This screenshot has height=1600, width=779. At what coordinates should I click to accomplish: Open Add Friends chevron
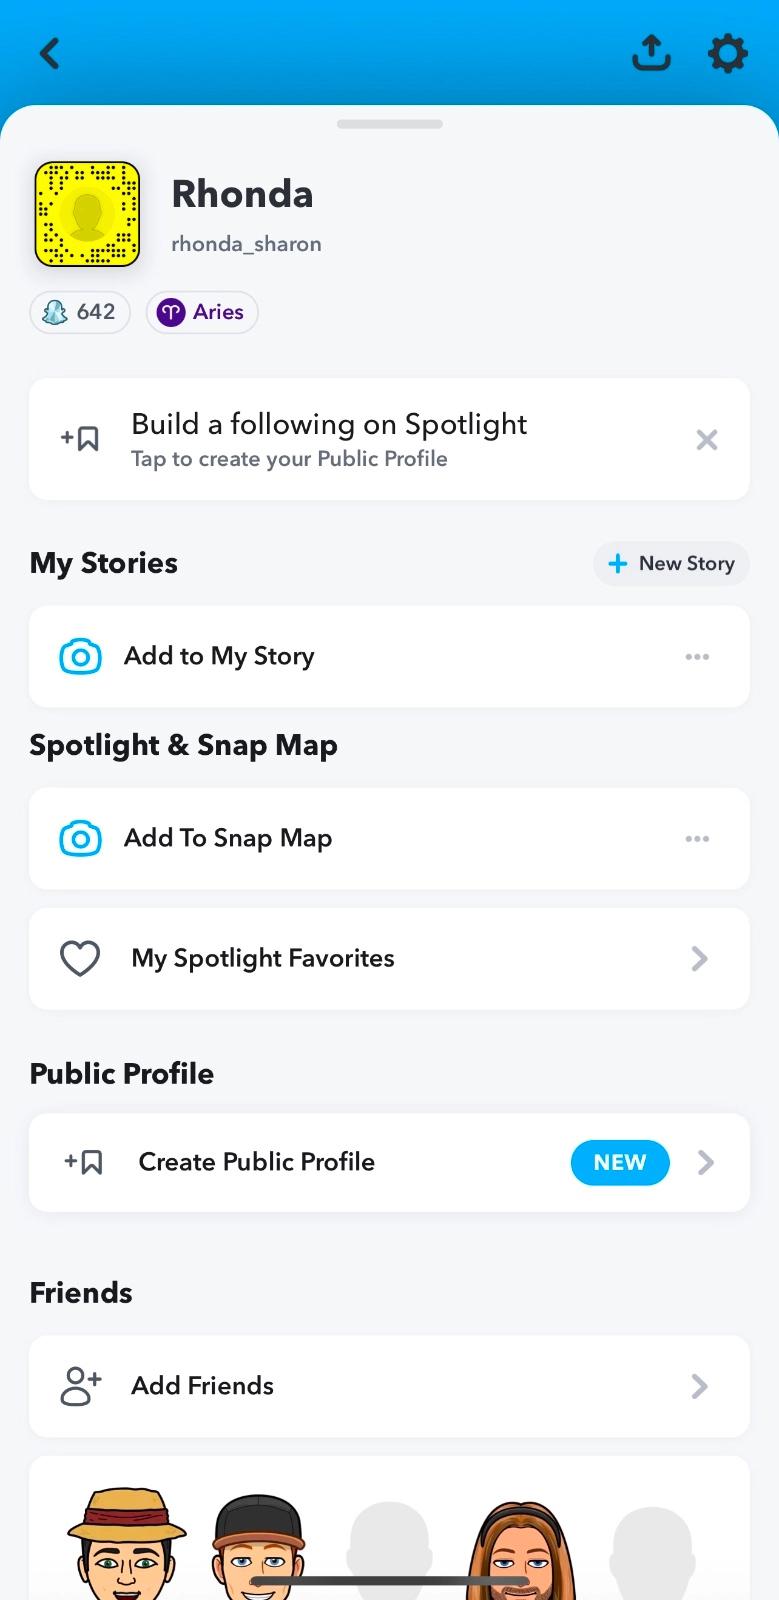click(x=699, y=1386)
